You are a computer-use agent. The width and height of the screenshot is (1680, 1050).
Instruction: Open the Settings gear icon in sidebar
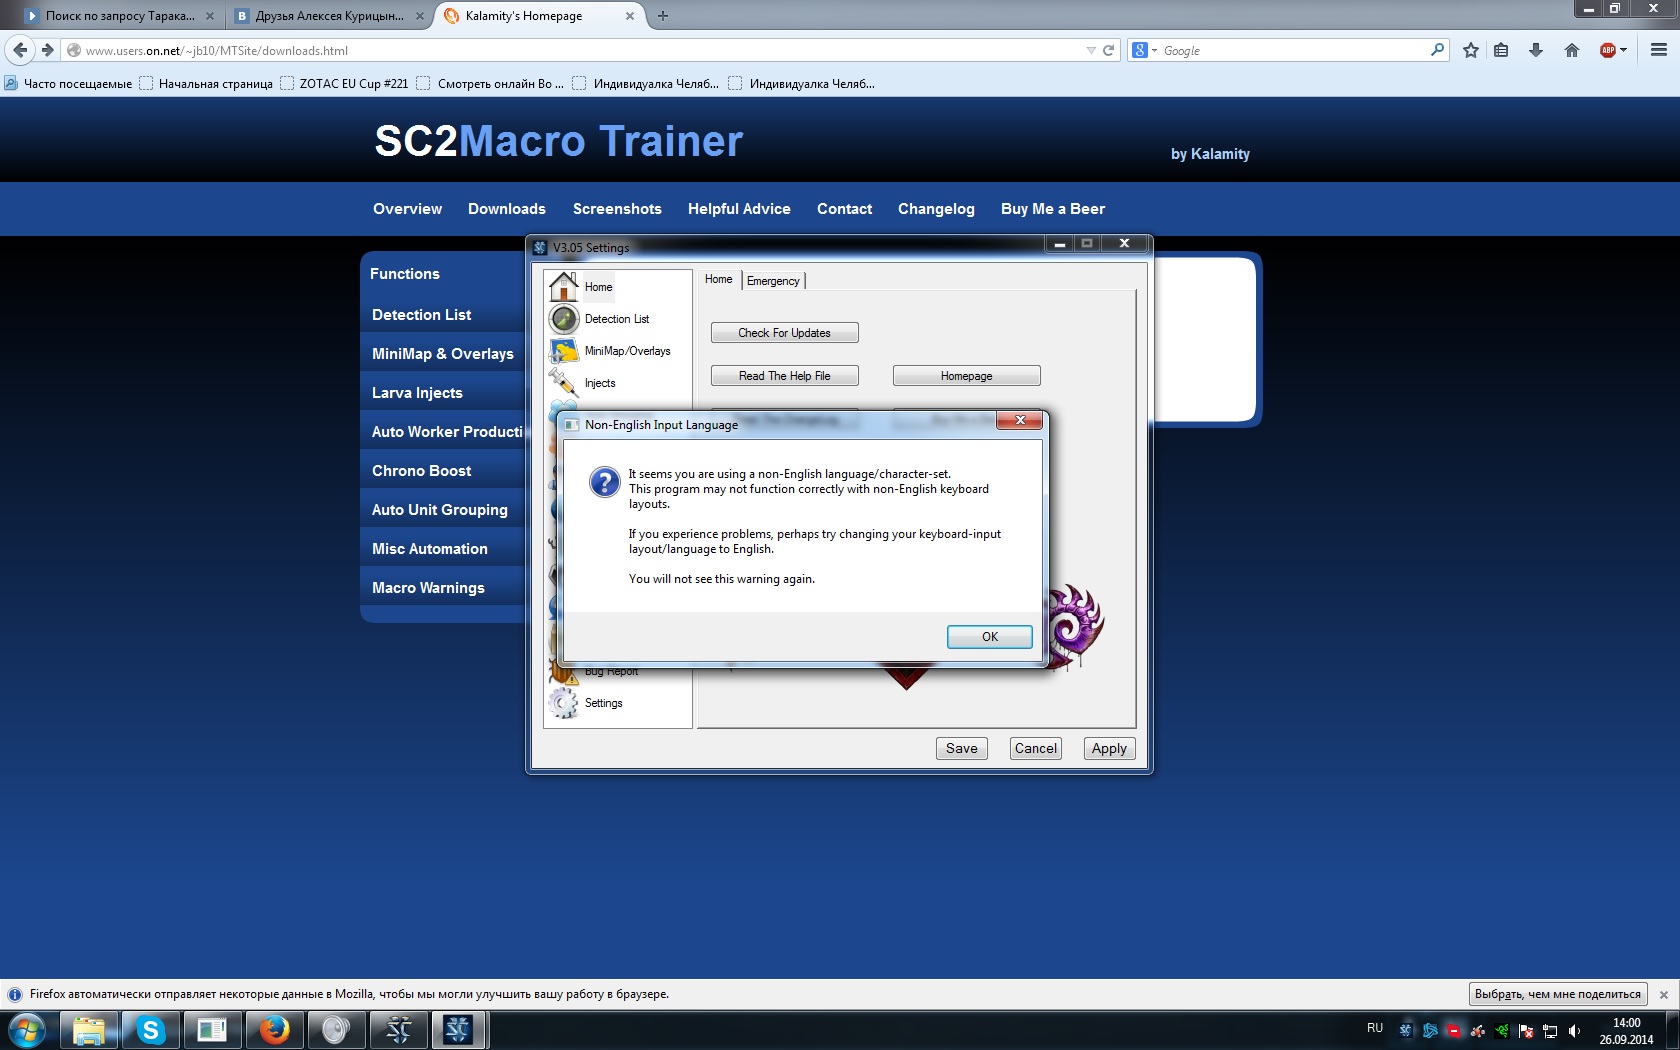(x=564, y=703)
